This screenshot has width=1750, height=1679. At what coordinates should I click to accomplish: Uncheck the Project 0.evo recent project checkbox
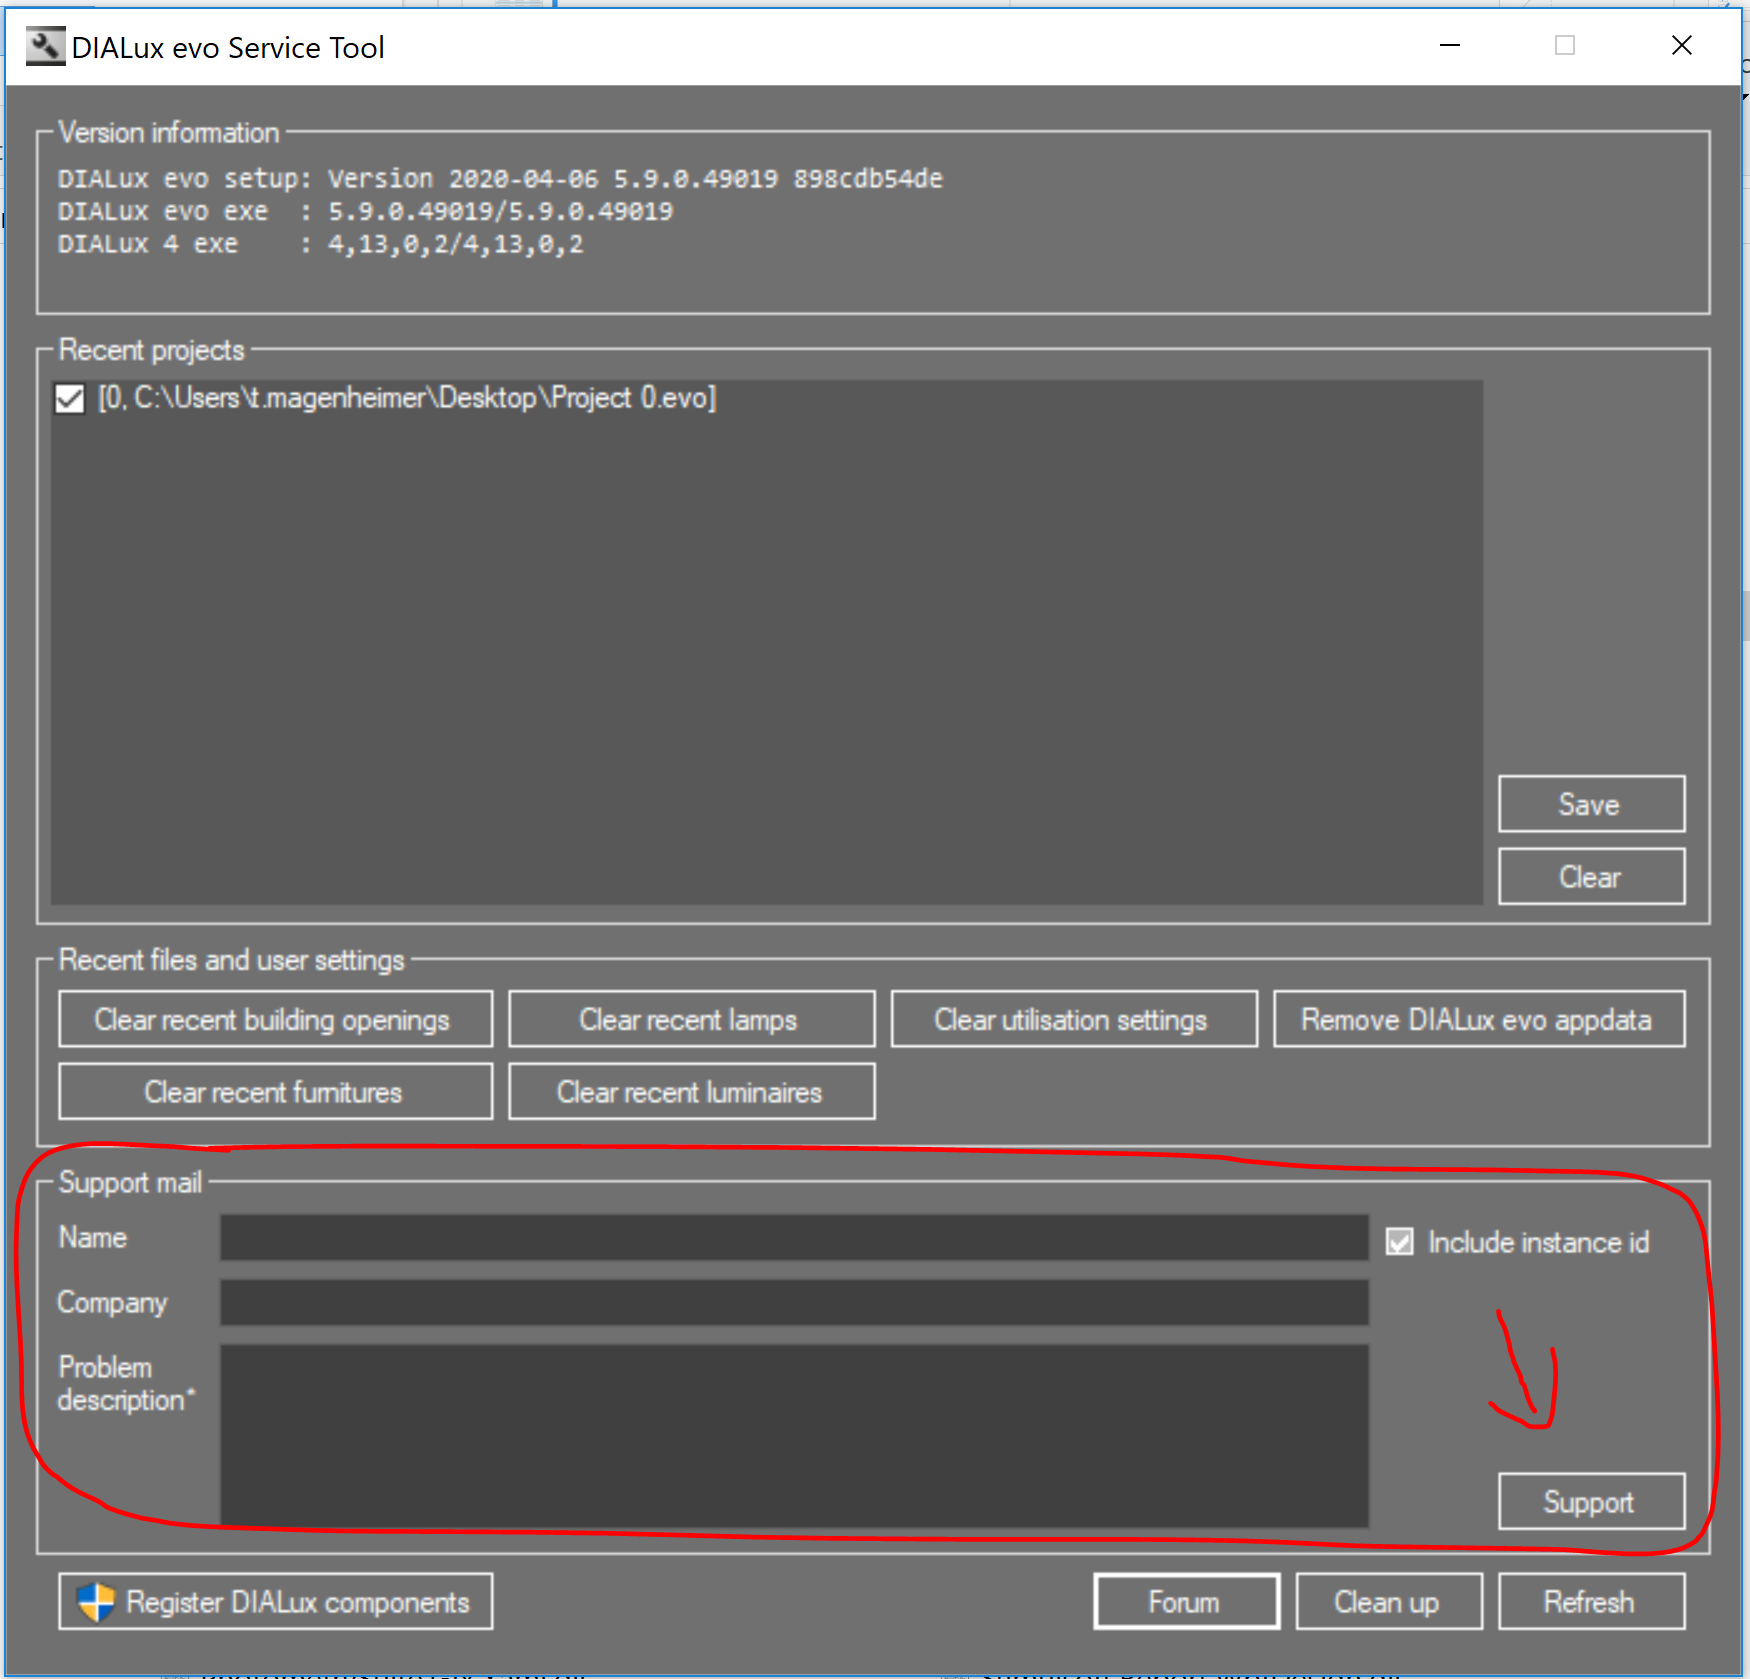70,399
